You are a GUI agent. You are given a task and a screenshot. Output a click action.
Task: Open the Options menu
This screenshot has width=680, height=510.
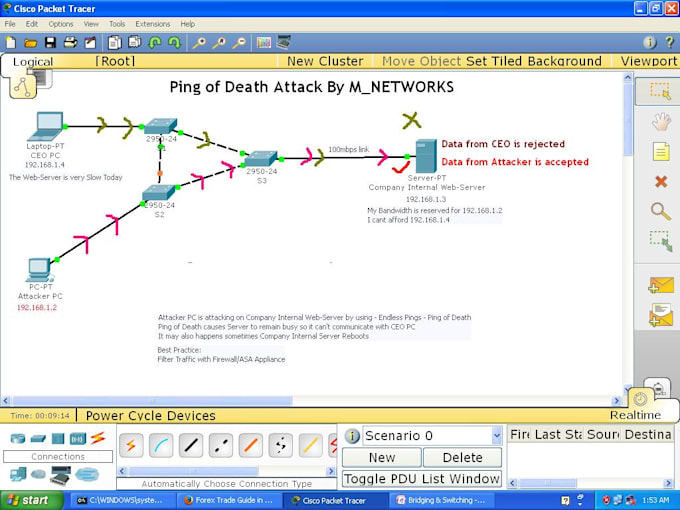61,24
